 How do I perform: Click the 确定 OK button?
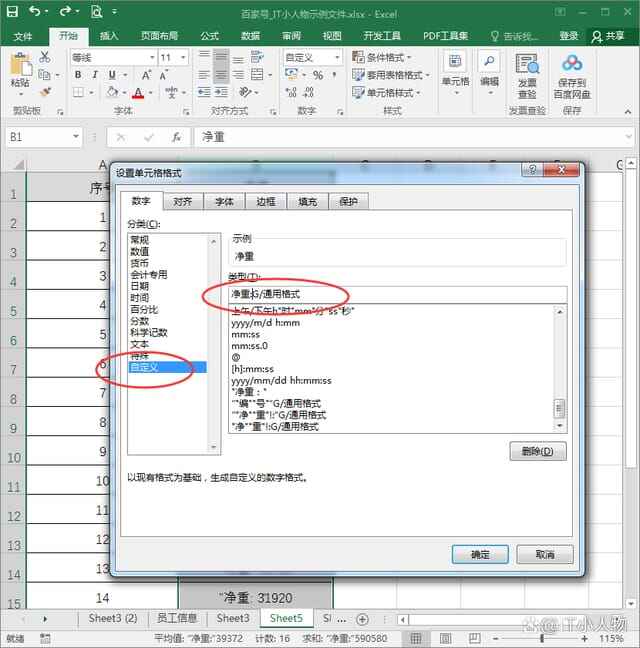[480, 555]
